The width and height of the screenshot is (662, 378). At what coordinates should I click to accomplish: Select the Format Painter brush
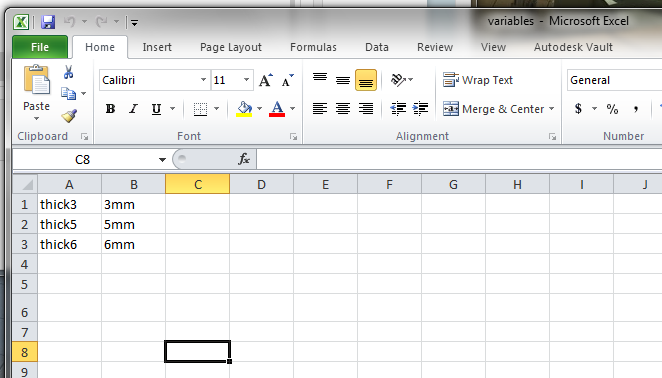69,116
